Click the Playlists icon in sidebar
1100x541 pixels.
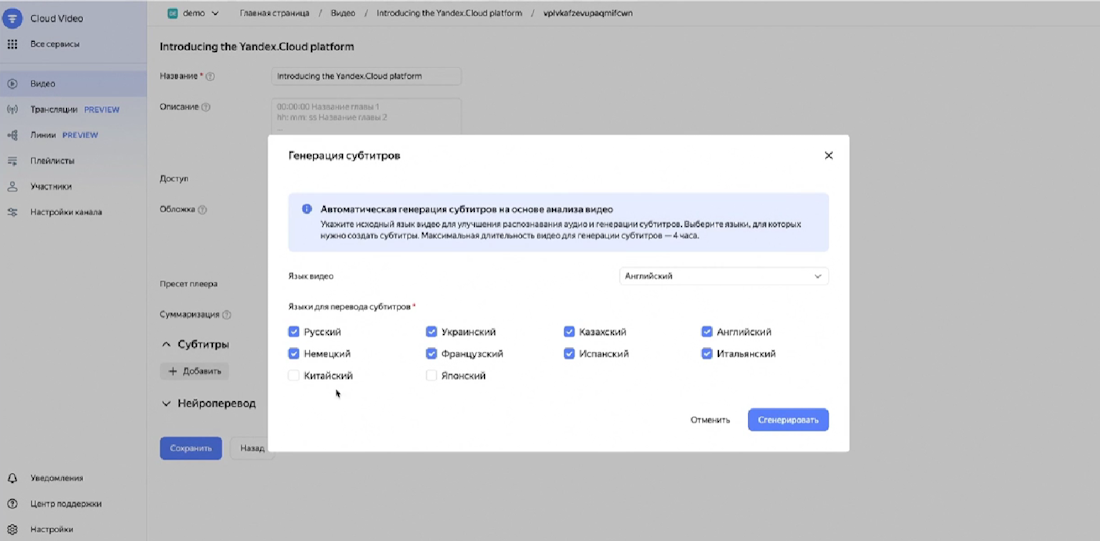[13, 161]
